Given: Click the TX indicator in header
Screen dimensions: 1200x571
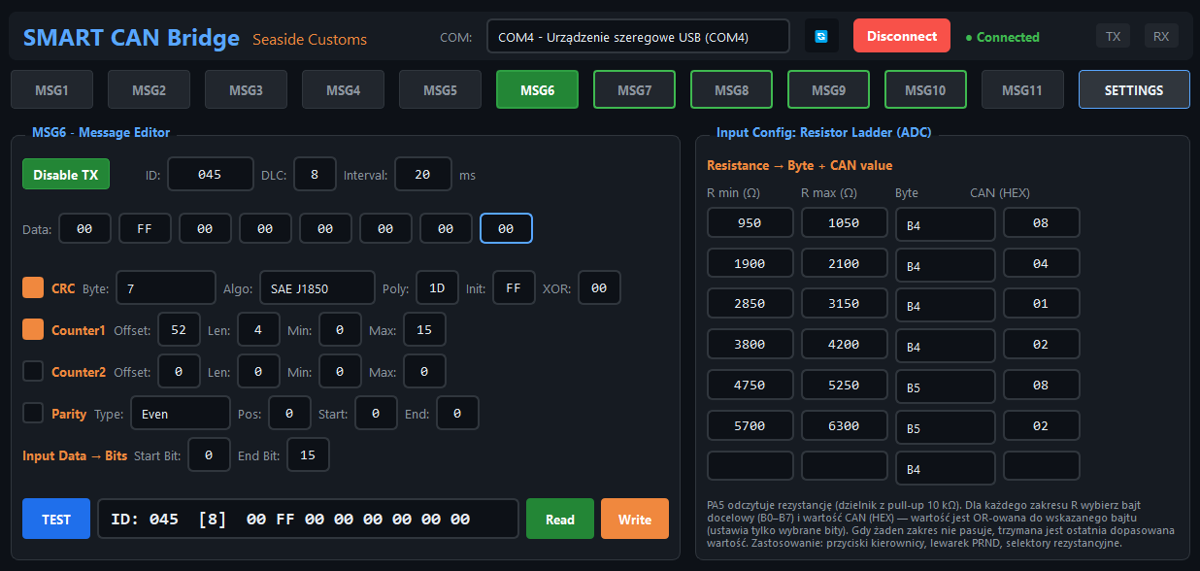Looking at the screenshot, I should [1113, 36].
